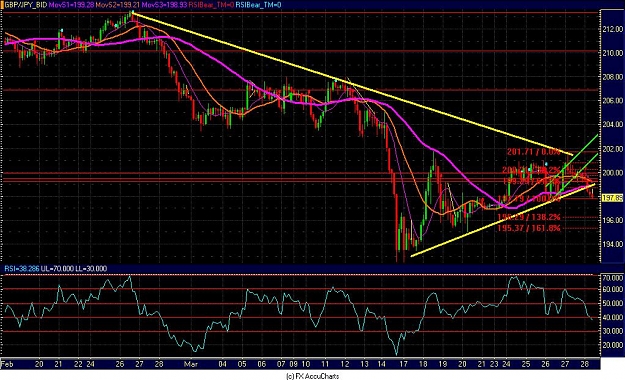Select the 195.37 / 161.8% Fibonacci label
The height and width of the screenshot is (380, 625).
[529, 228]
